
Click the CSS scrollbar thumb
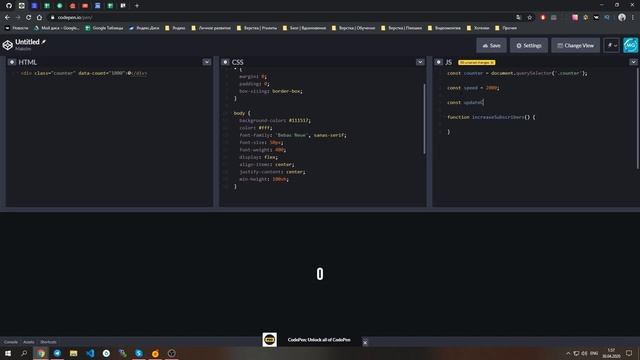coord(424,118)
